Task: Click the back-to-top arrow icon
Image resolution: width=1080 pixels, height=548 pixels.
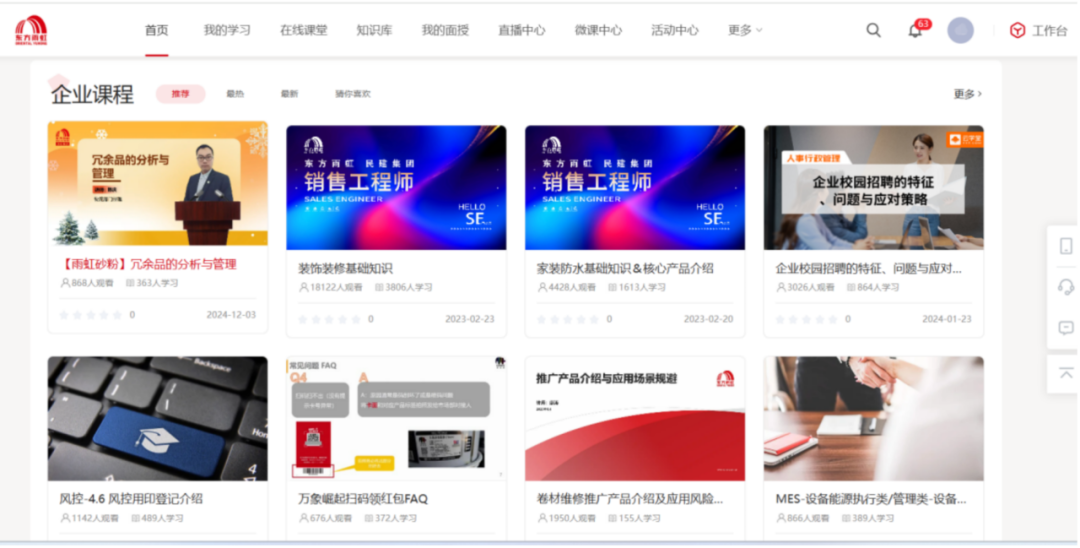Action: click(x=1066, y=373)
